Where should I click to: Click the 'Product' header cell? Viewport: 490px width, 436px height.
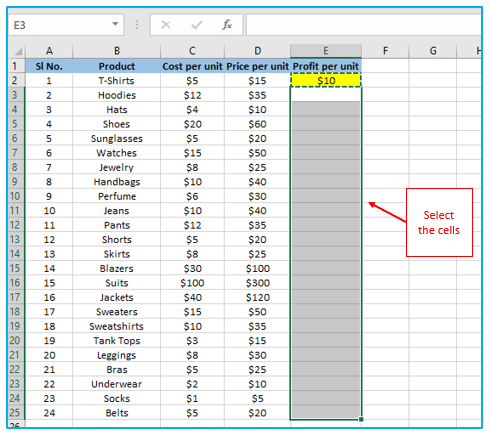pos(117,66)
